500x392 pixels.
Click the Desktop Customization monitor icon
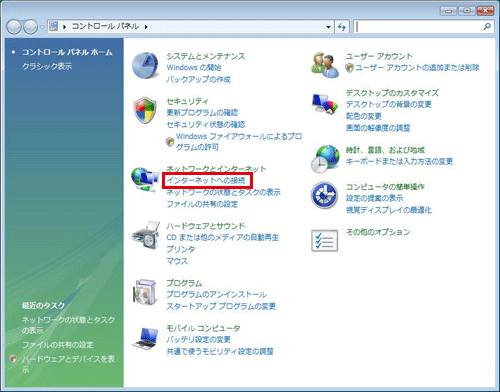pyautogui.click(x=325, y=104)
